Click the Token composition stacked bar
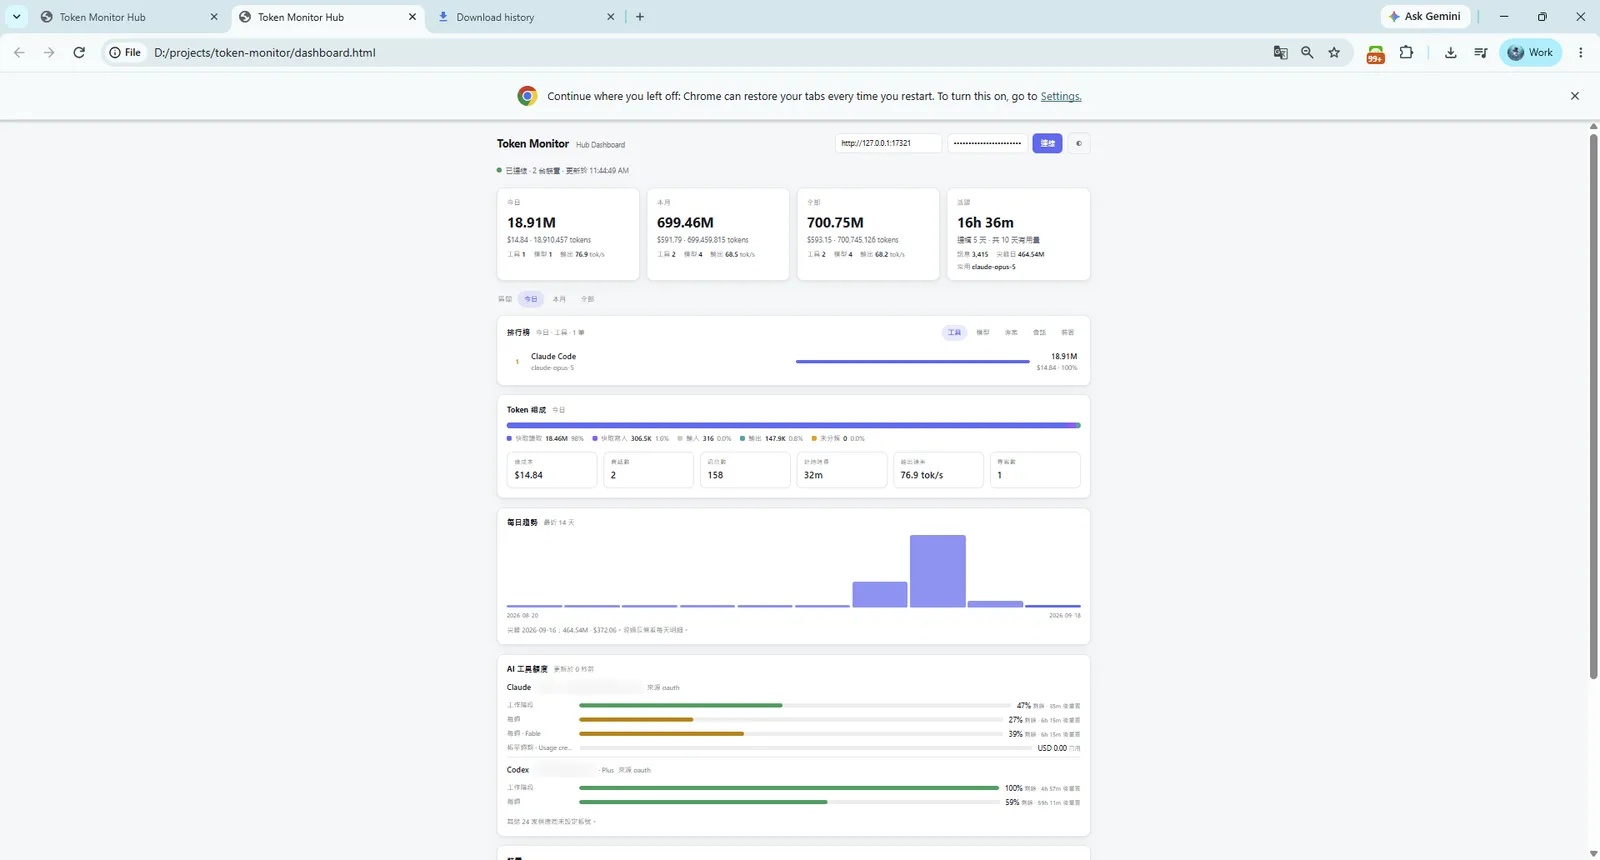The height and width of the screenshot is (860, 1600). pyautogui.click(x=793, y=425)
